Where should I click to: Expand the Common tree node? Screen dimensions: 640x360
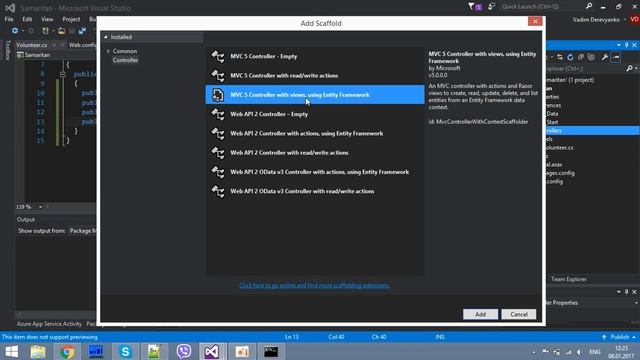tap(108, 51)
